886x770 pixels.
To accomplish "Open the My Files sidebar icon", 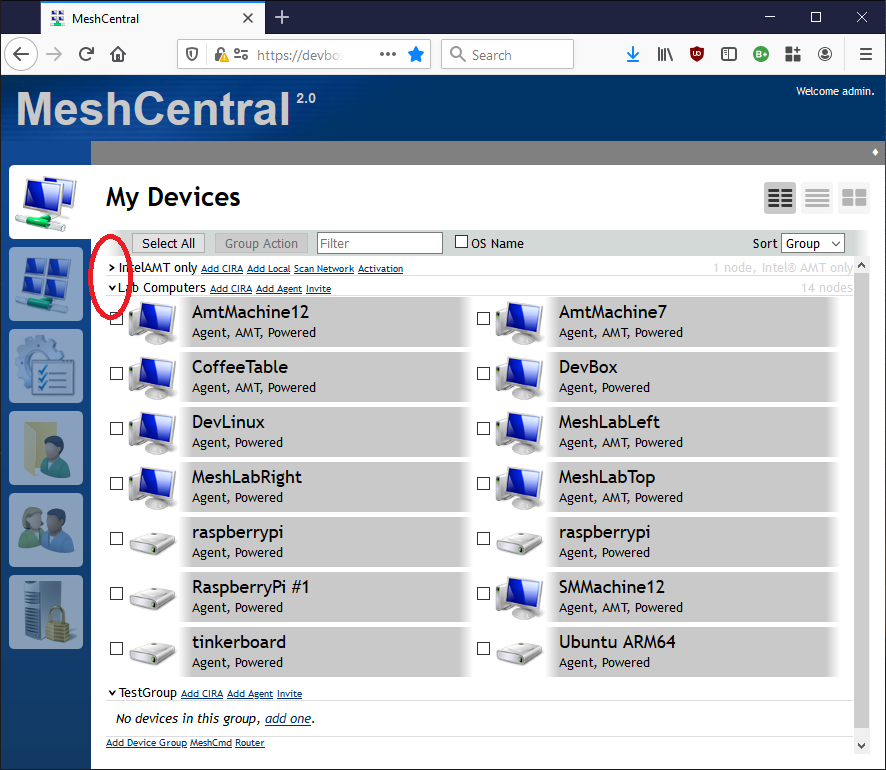I will (x=45, y=448).
